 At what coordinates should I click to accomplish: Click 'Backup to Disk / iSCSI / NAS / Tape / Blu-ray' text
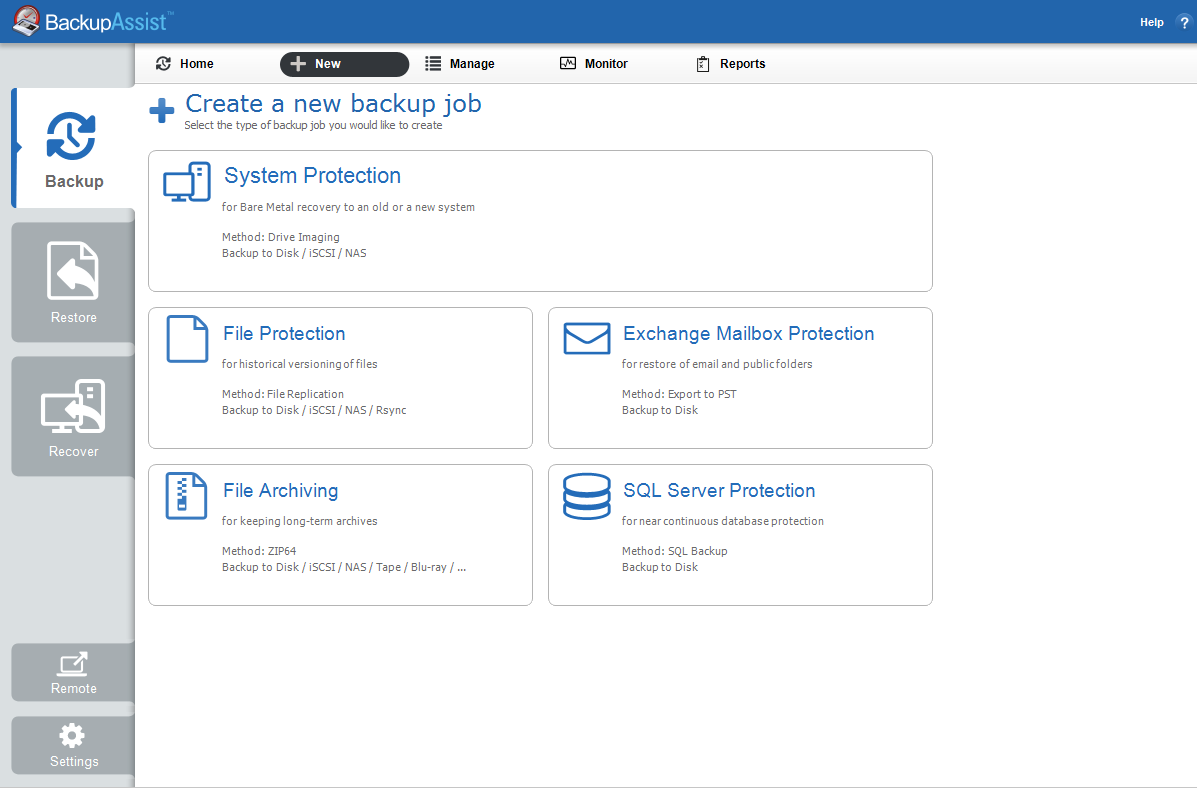(344, 567)
